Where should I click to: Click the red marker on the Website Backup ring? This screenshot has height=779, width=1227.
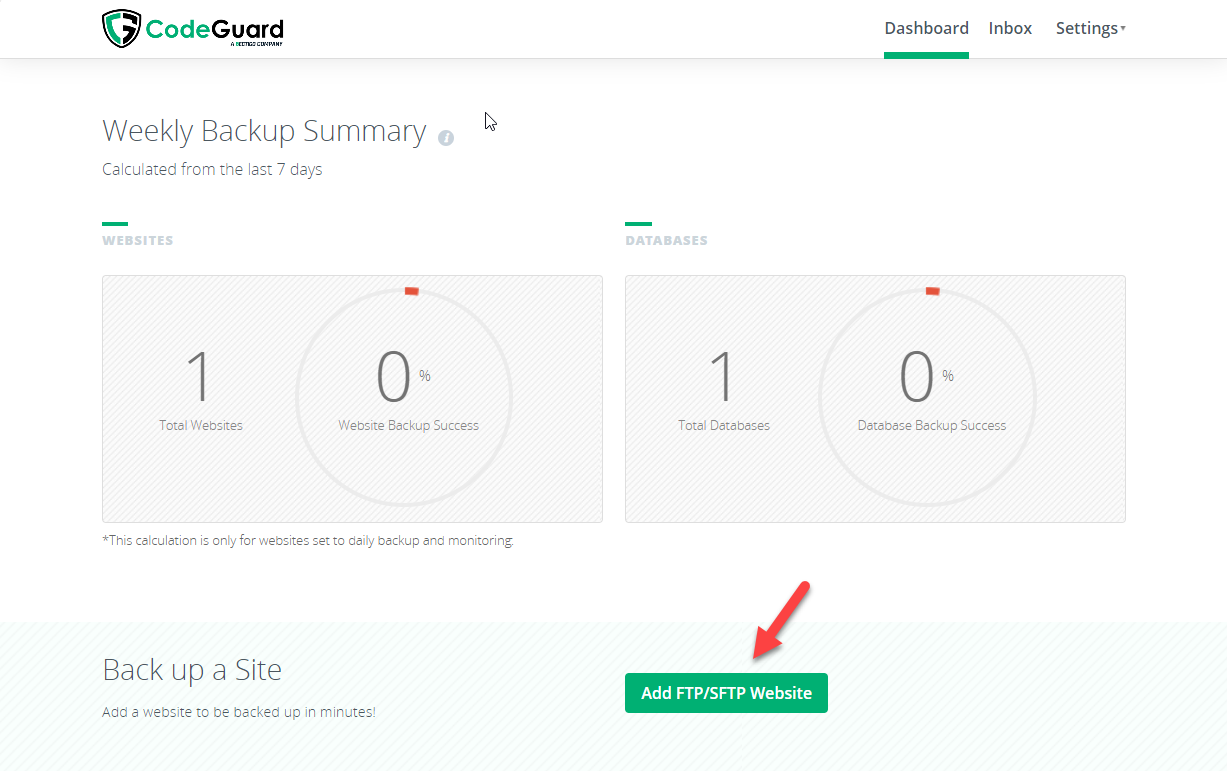pos(410,291)
